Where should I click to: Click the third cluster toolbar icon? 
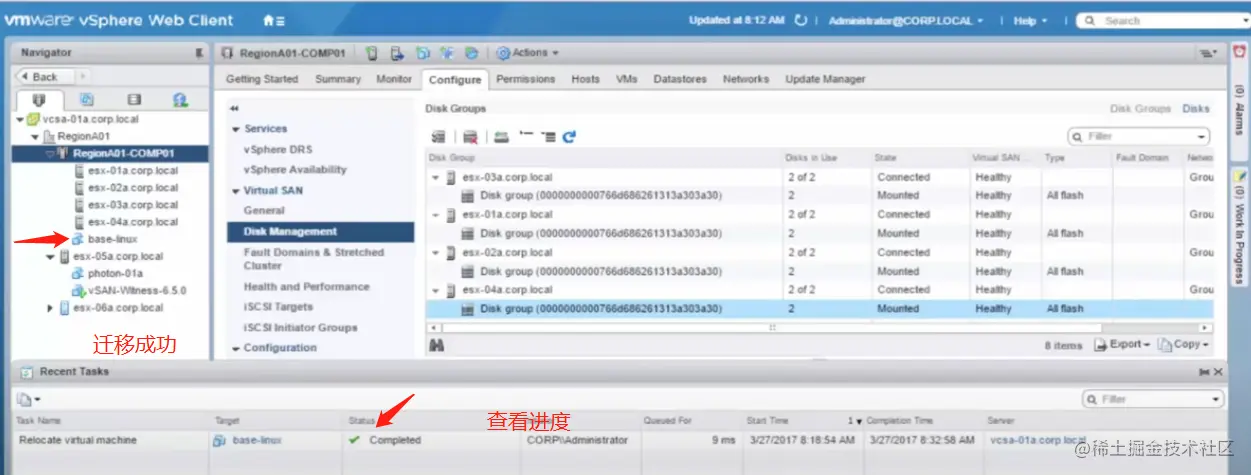pyautogui.click(x=422, y=53)
